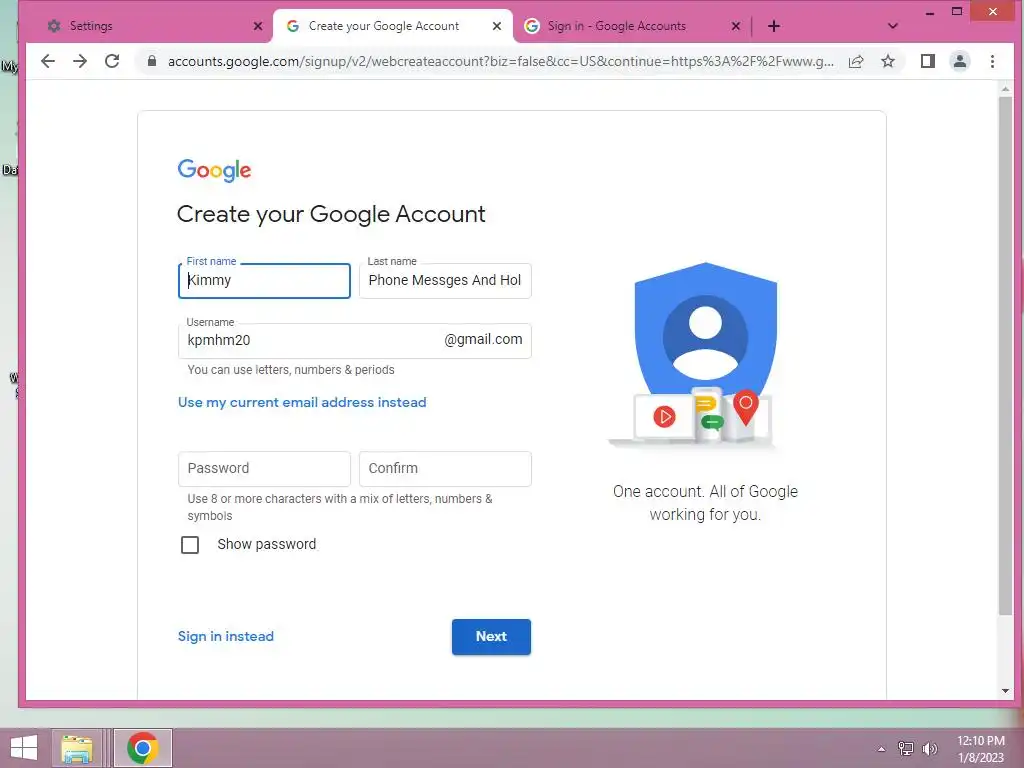Open Chrome three-dot menu
The height and width of the screenshot is (768, 1024).
click(992, 61)
